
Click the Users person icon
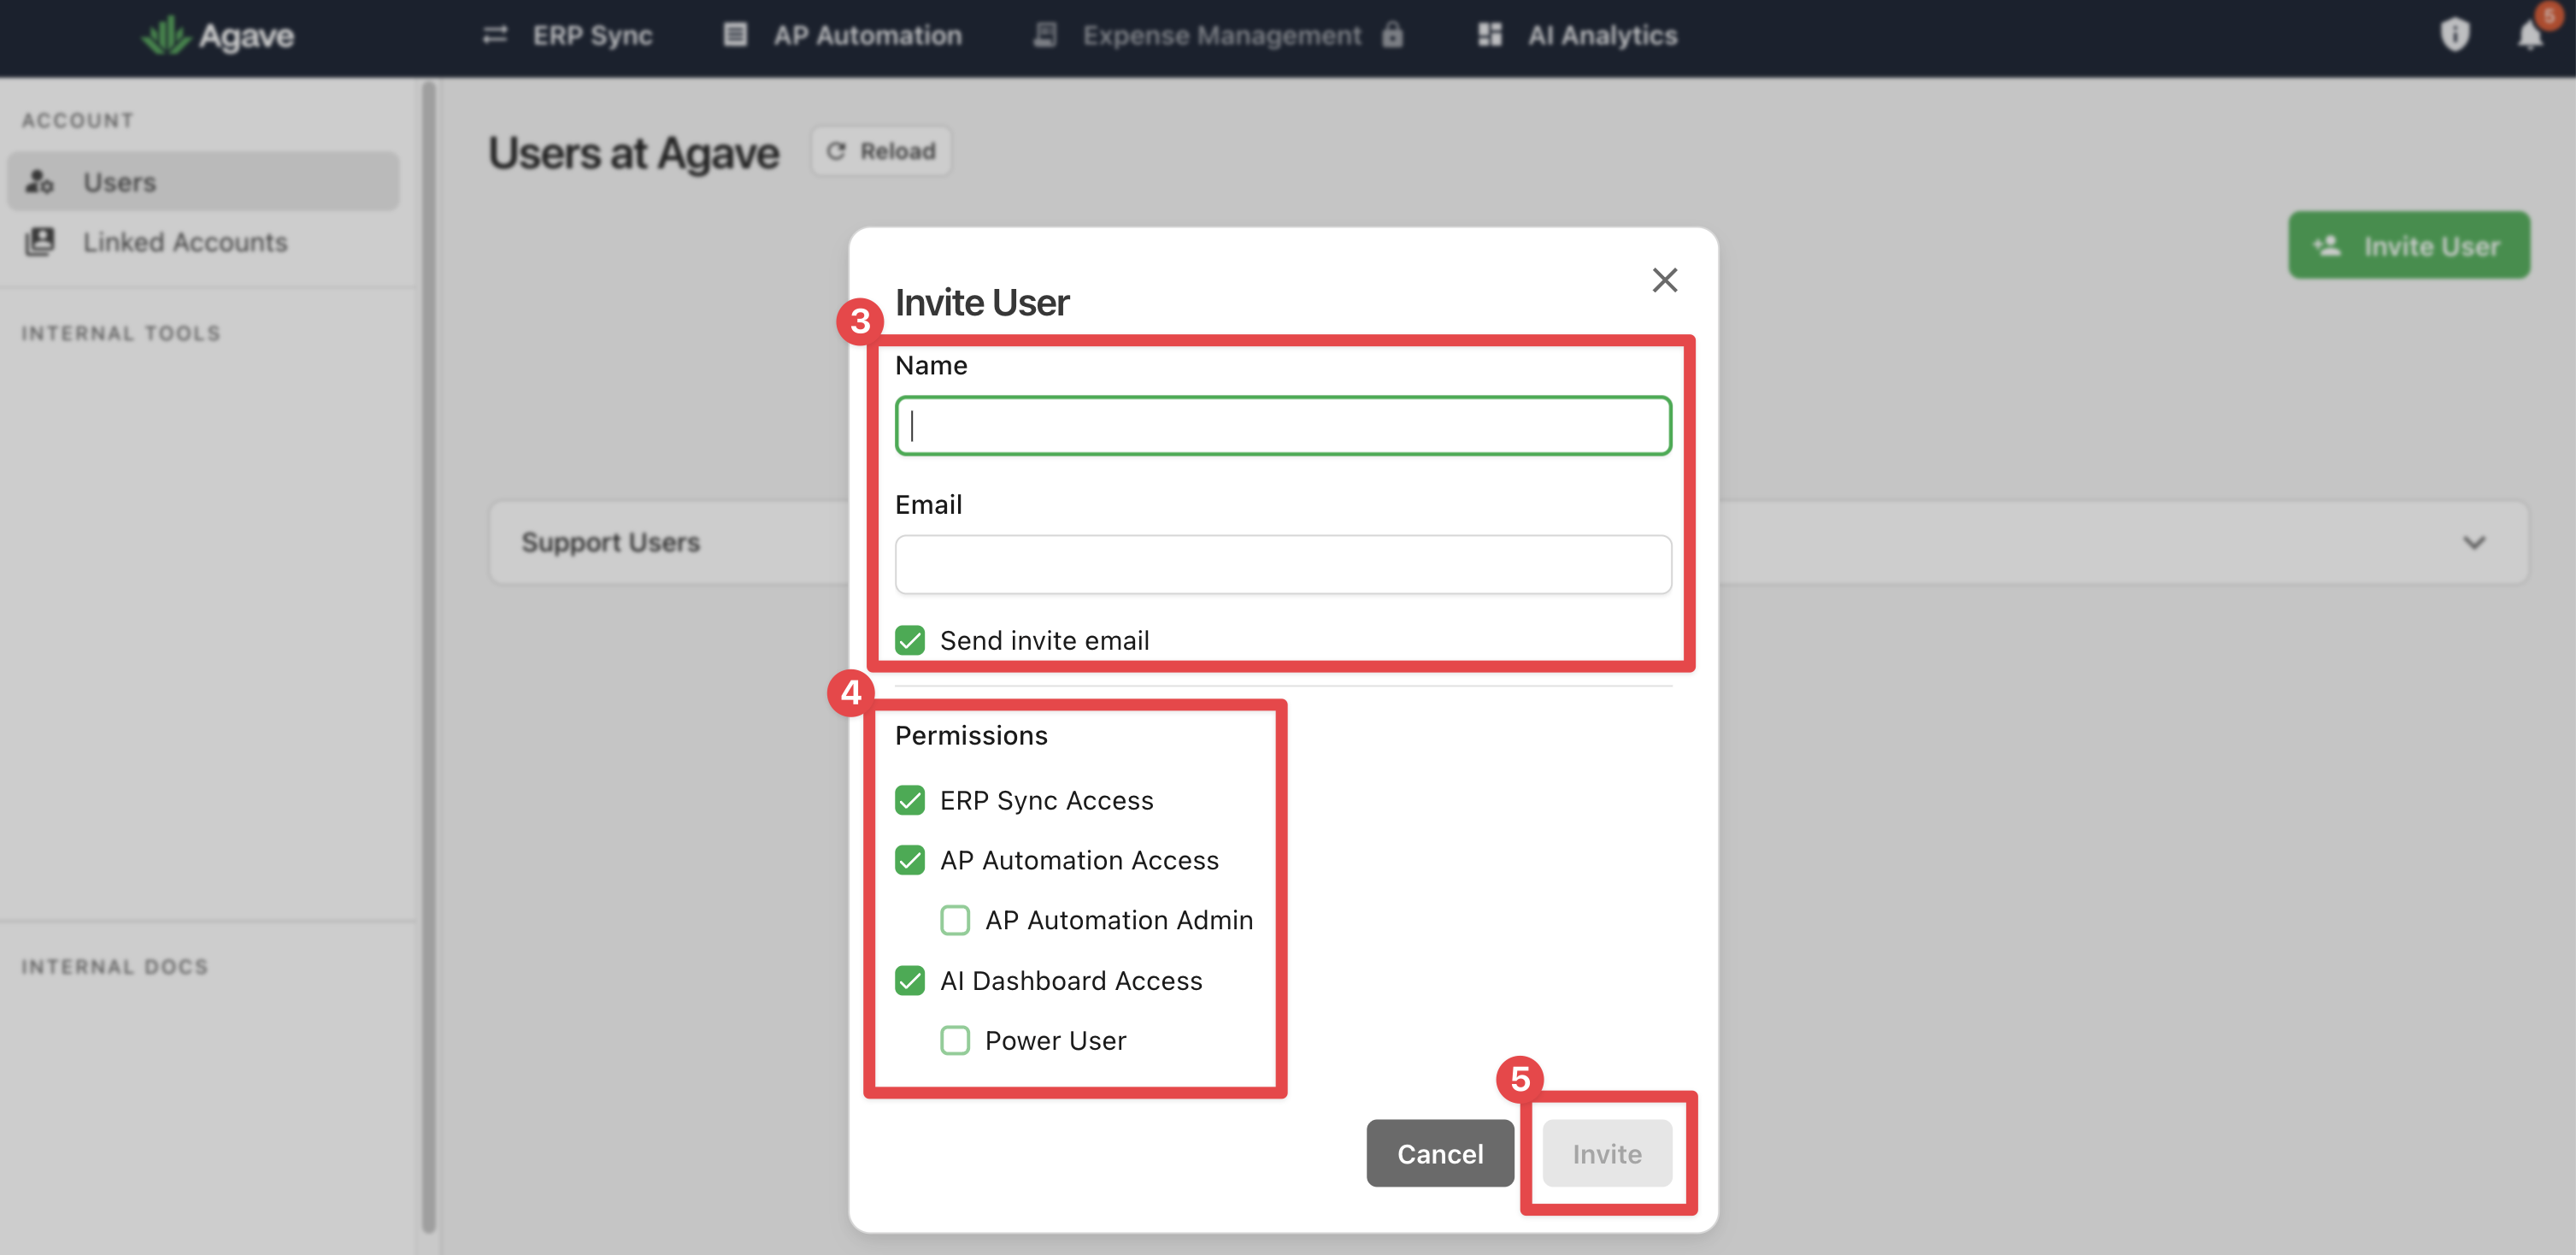(39, 182)
